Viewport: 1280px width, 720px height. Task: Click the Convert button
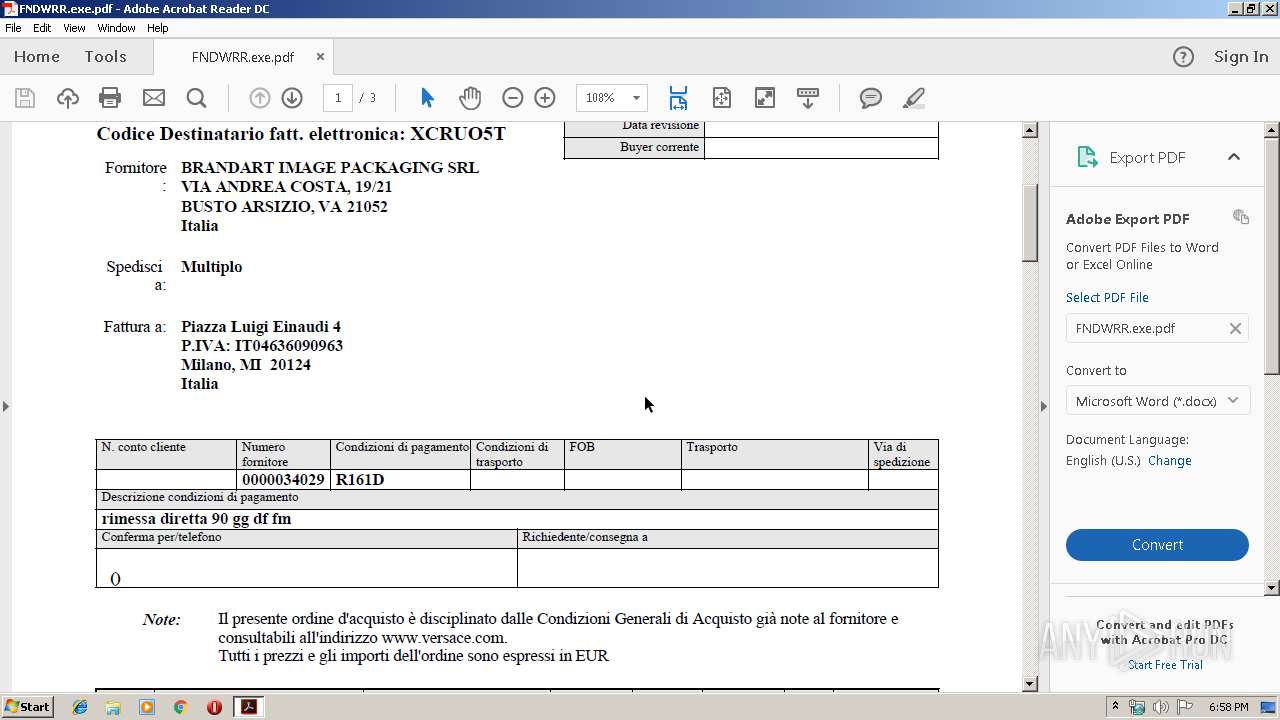(1157, 545)
